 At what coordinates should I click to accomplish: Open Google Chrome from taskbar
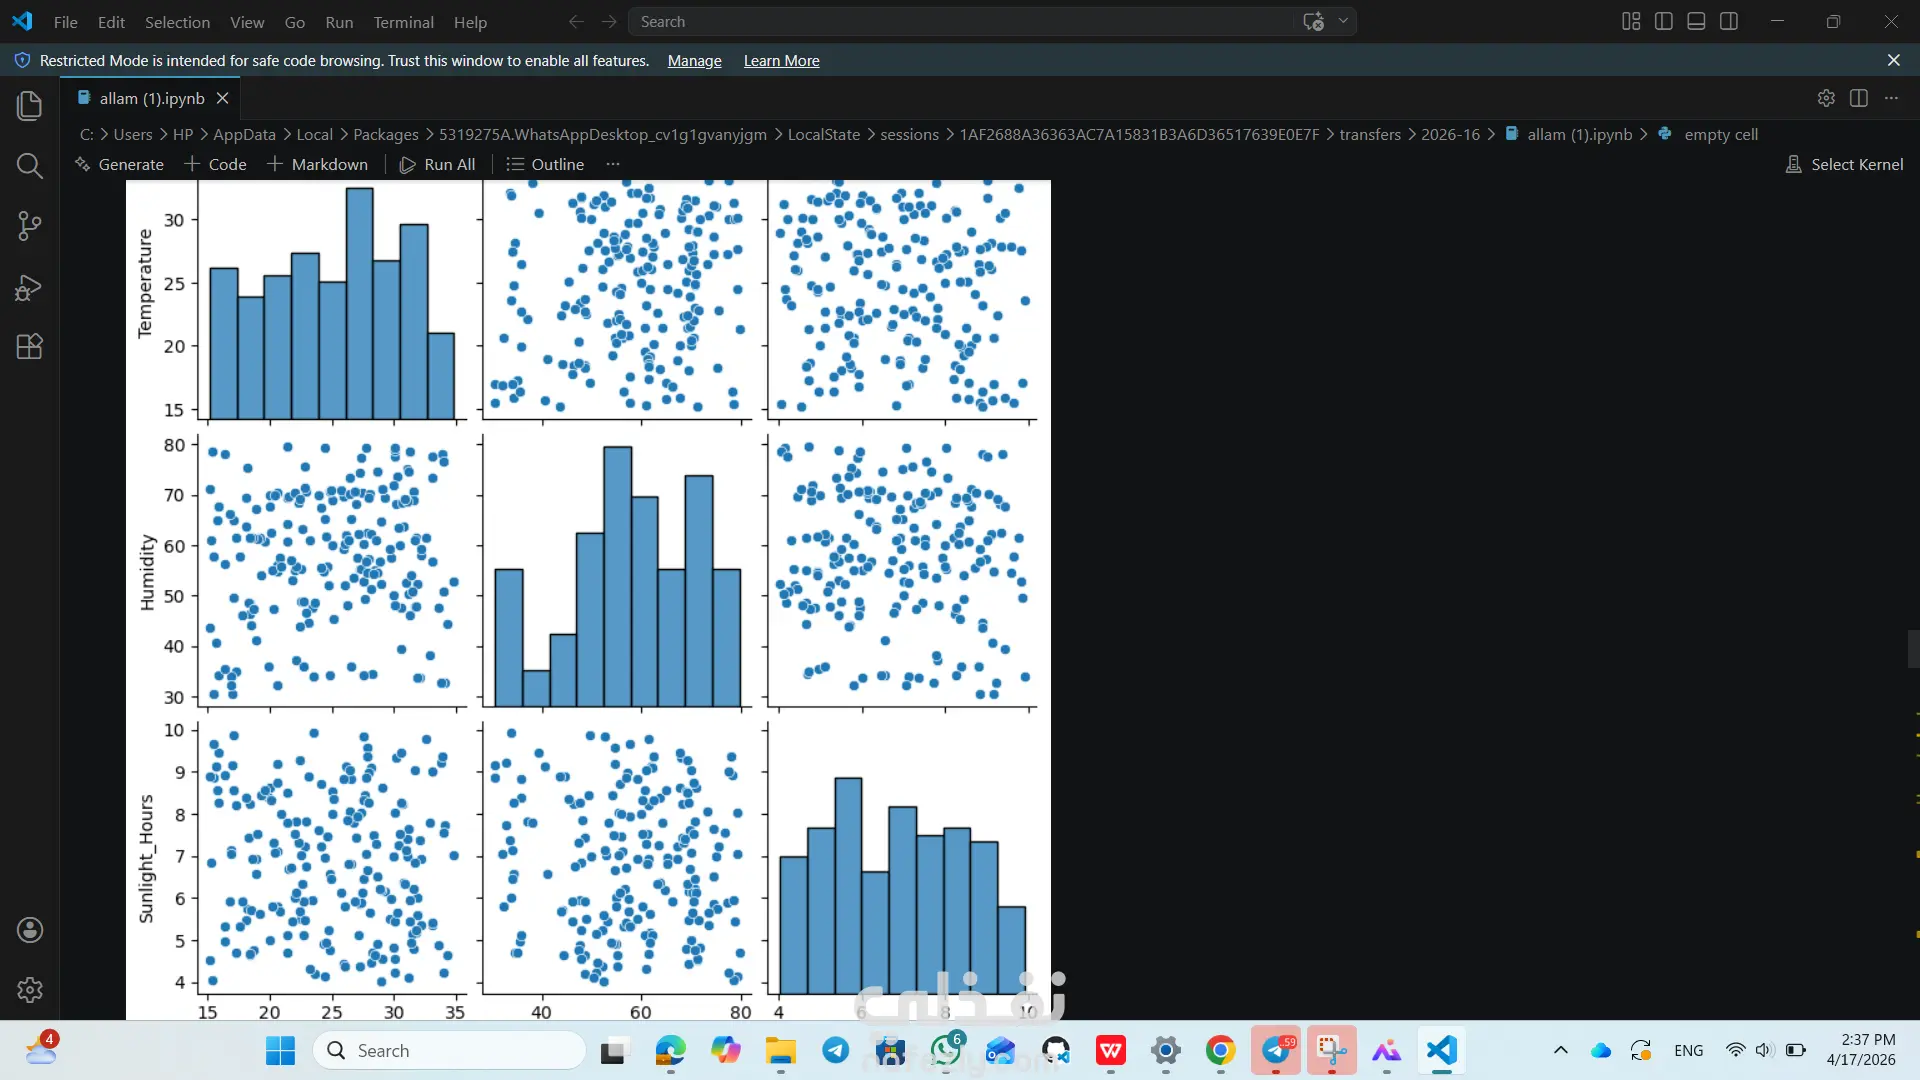[1220, 1051]
